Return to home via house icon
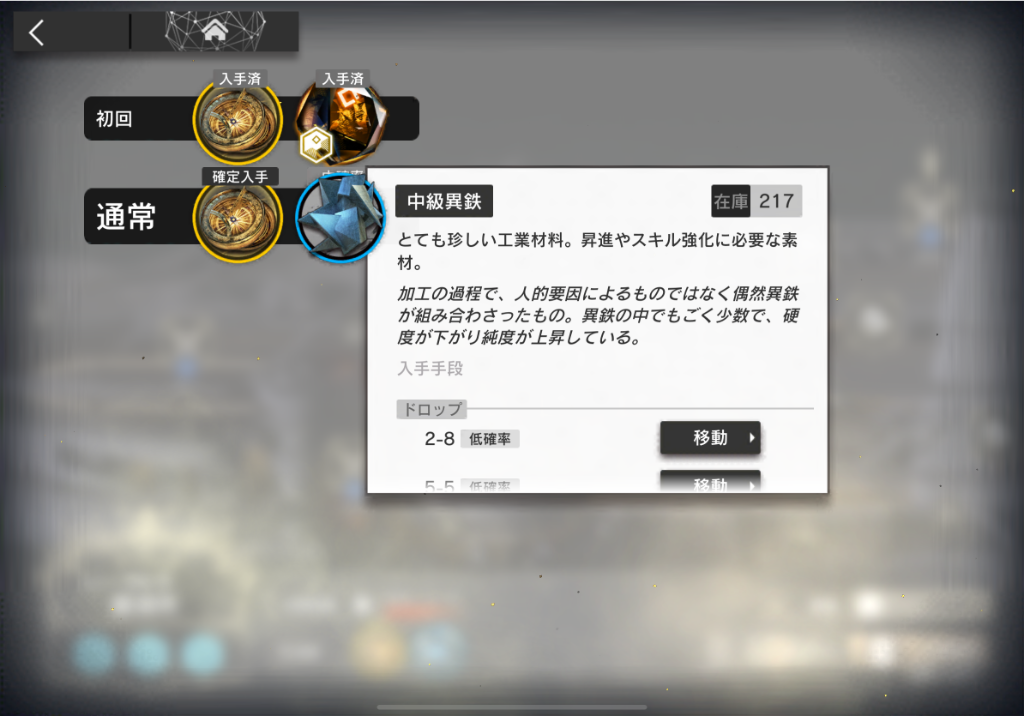1024x716 pixels. 214,30
